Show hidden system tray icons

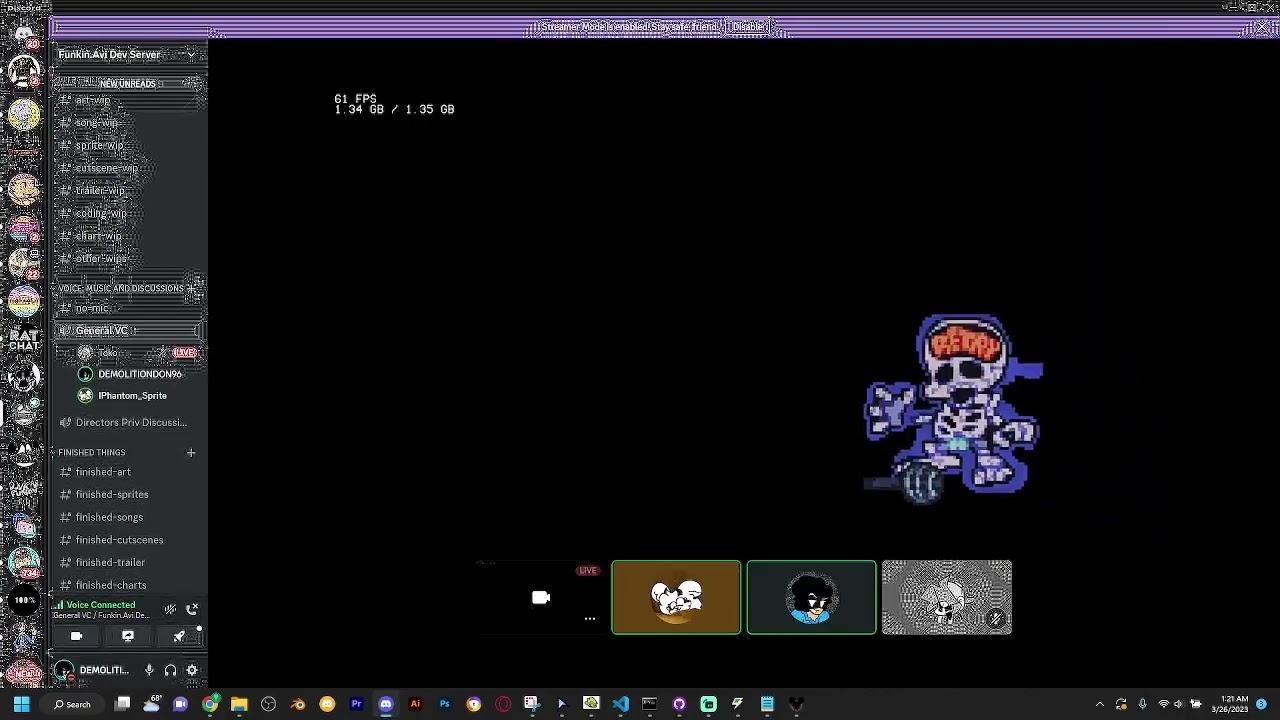coord(1100,705)
